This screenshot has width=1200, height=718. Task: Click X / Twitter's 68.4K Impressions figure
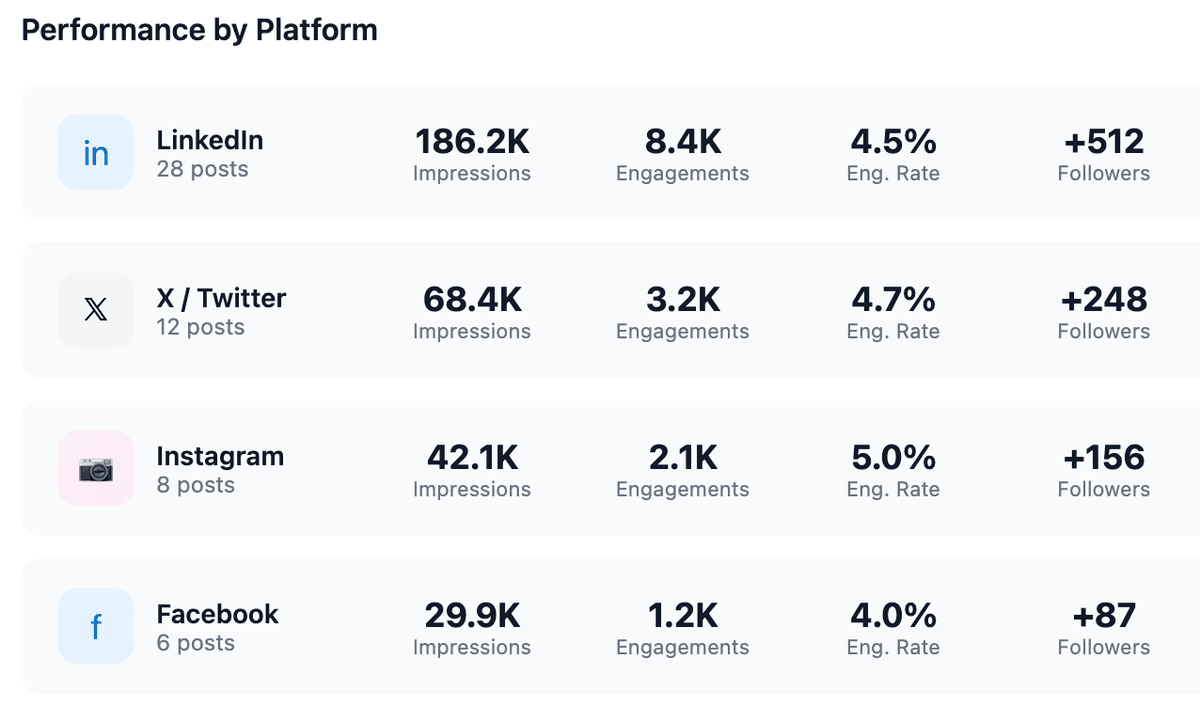(x=471, y=300)
